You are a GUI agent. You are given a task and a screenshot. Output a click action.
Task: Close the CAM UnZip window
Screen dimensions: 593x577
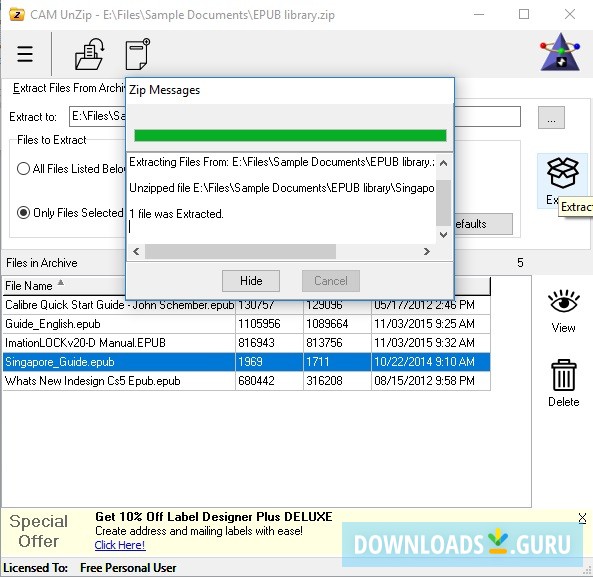click(570, 15)
